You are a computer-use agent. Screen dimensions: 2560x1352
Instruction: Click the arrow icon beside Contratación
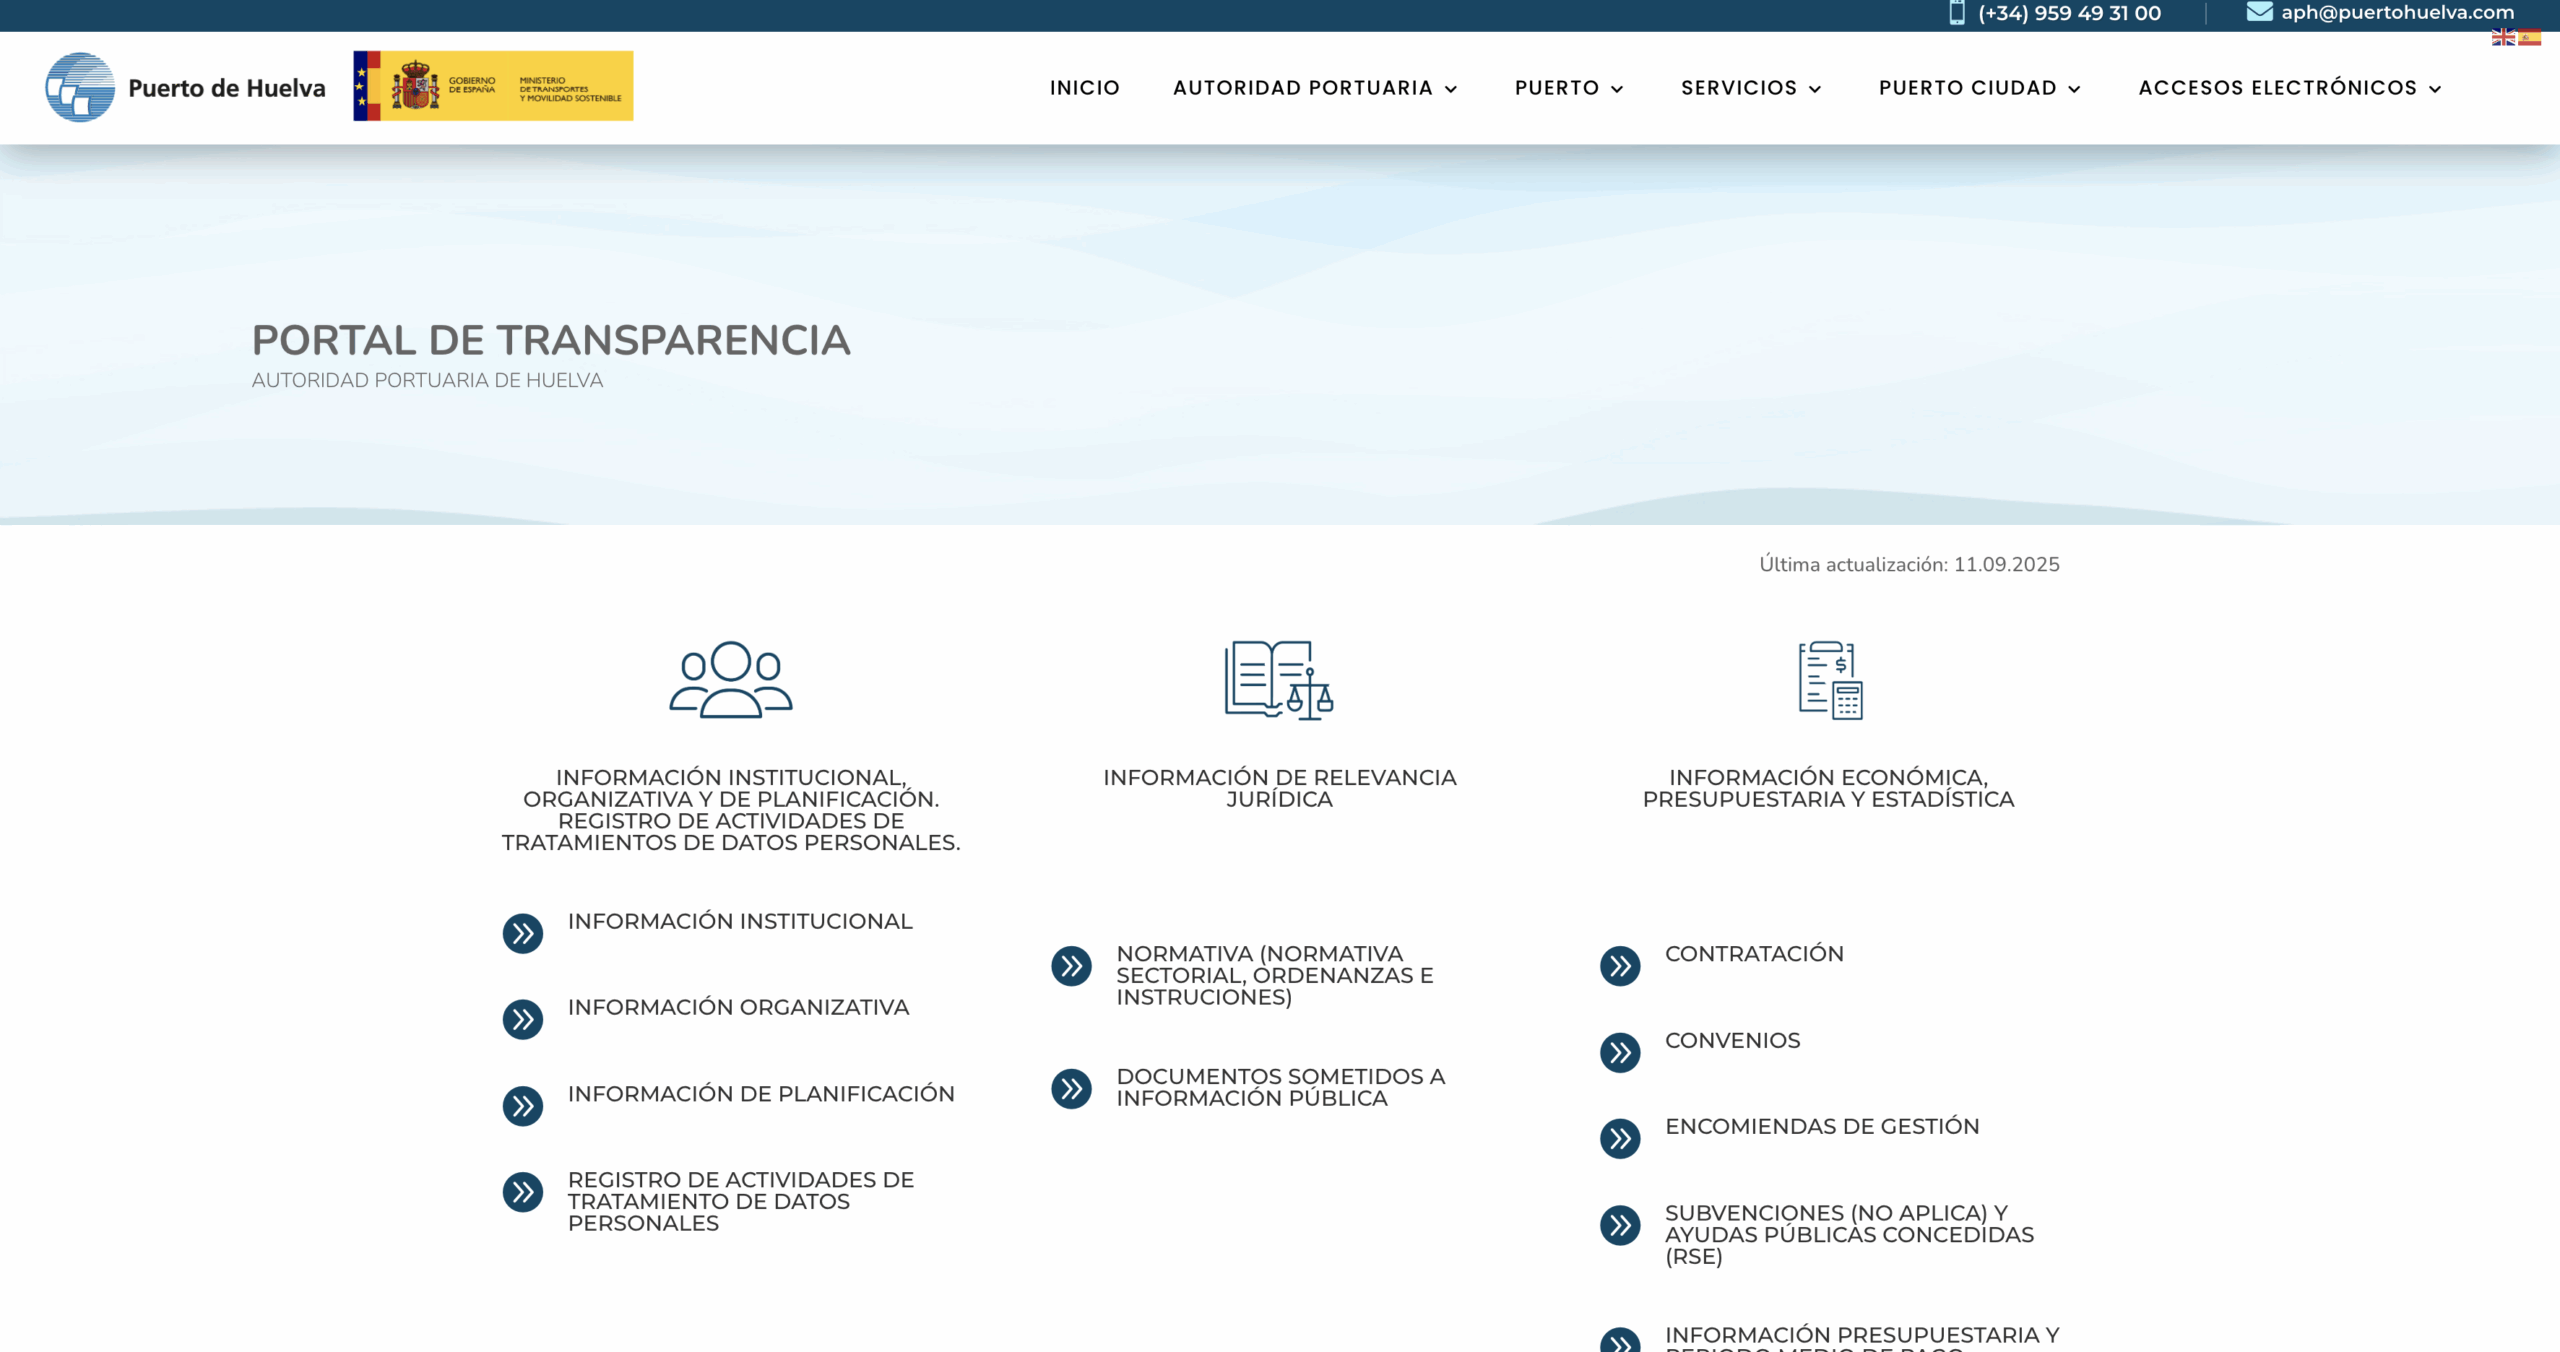(1620, 966)
